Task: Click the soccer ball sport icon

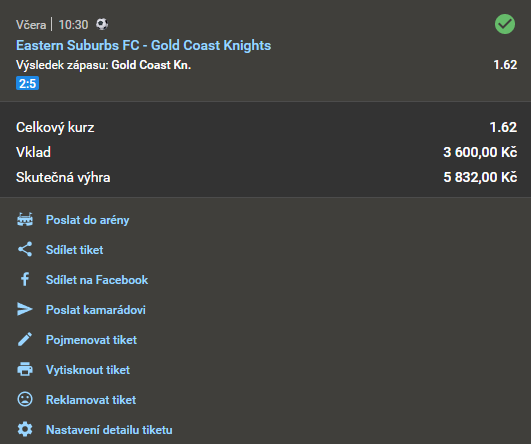Action: click(102, 24)
